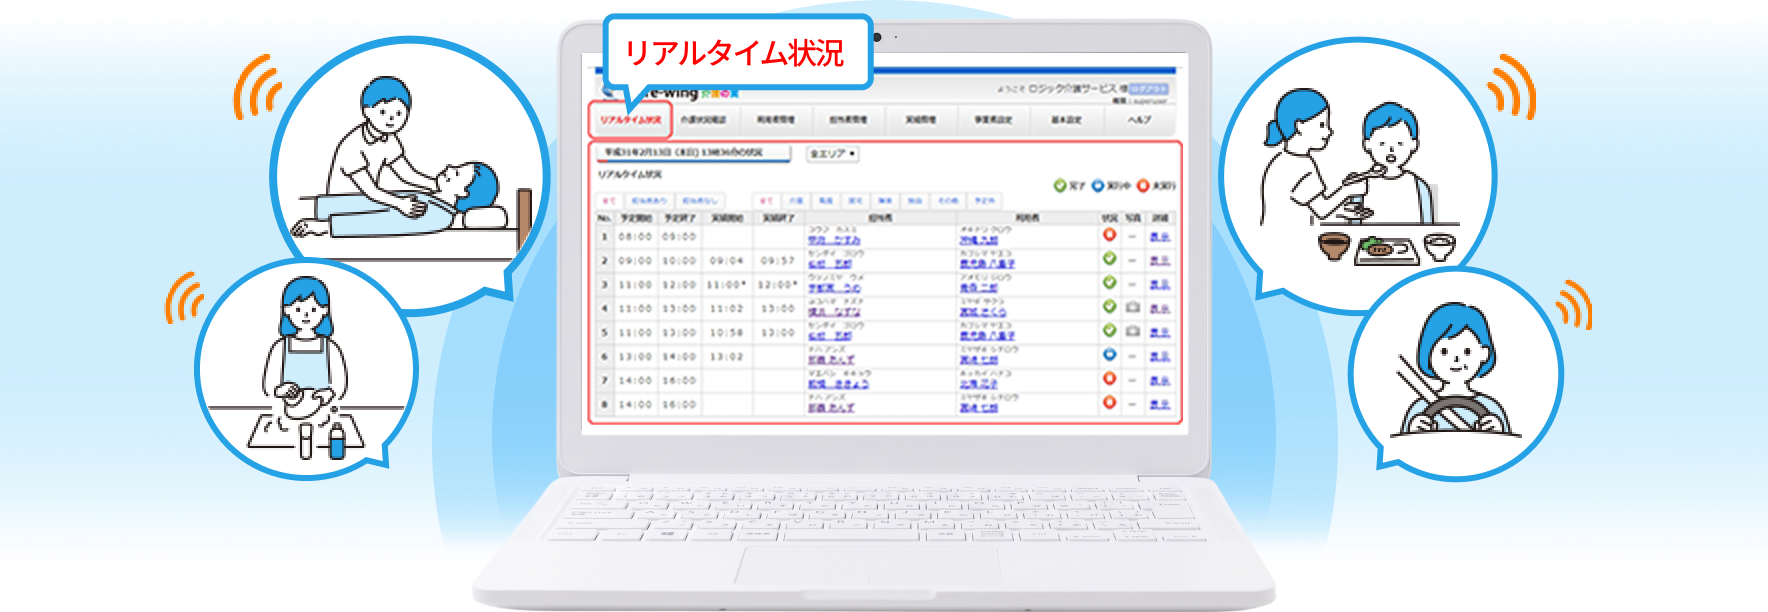Click the scheduled start 08:00 in row 1
The width and height of the screenshot is (1768, 612).
635,236
